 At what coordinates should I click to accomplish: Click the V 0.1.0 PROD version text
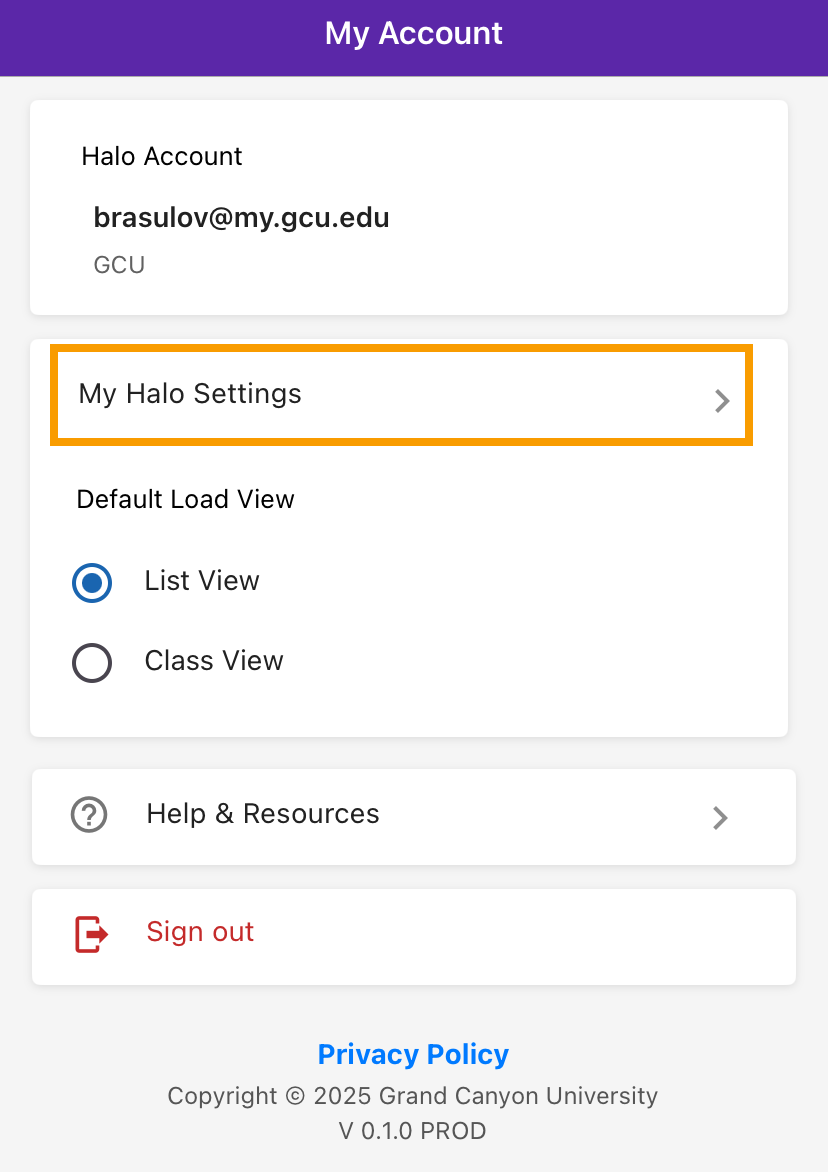pyautogui.click(x=413, y=1131)
